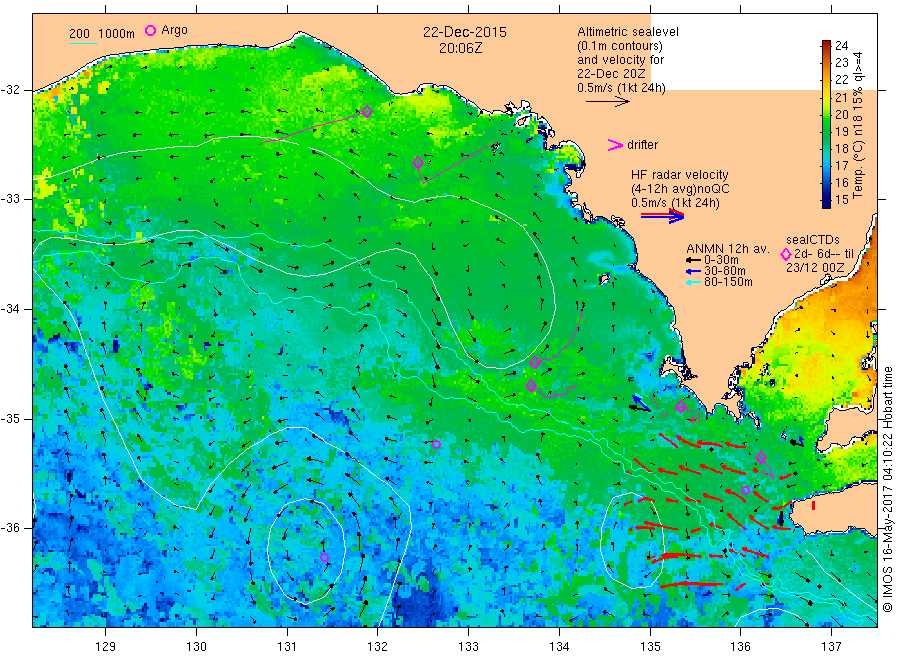
Task: Click the blue ANMN mooring arrow near 135E, 34.9S
Action: pos(641,403)
